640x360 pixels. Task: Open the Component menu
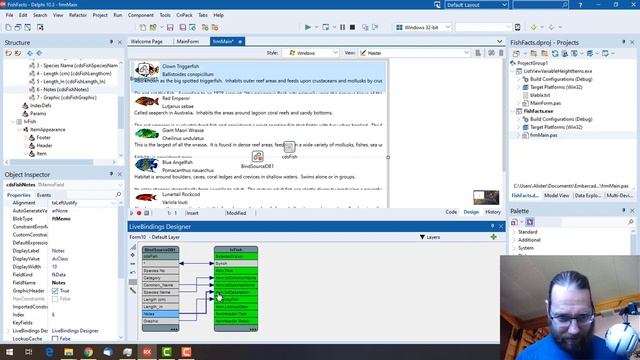(x=140, y=15)
